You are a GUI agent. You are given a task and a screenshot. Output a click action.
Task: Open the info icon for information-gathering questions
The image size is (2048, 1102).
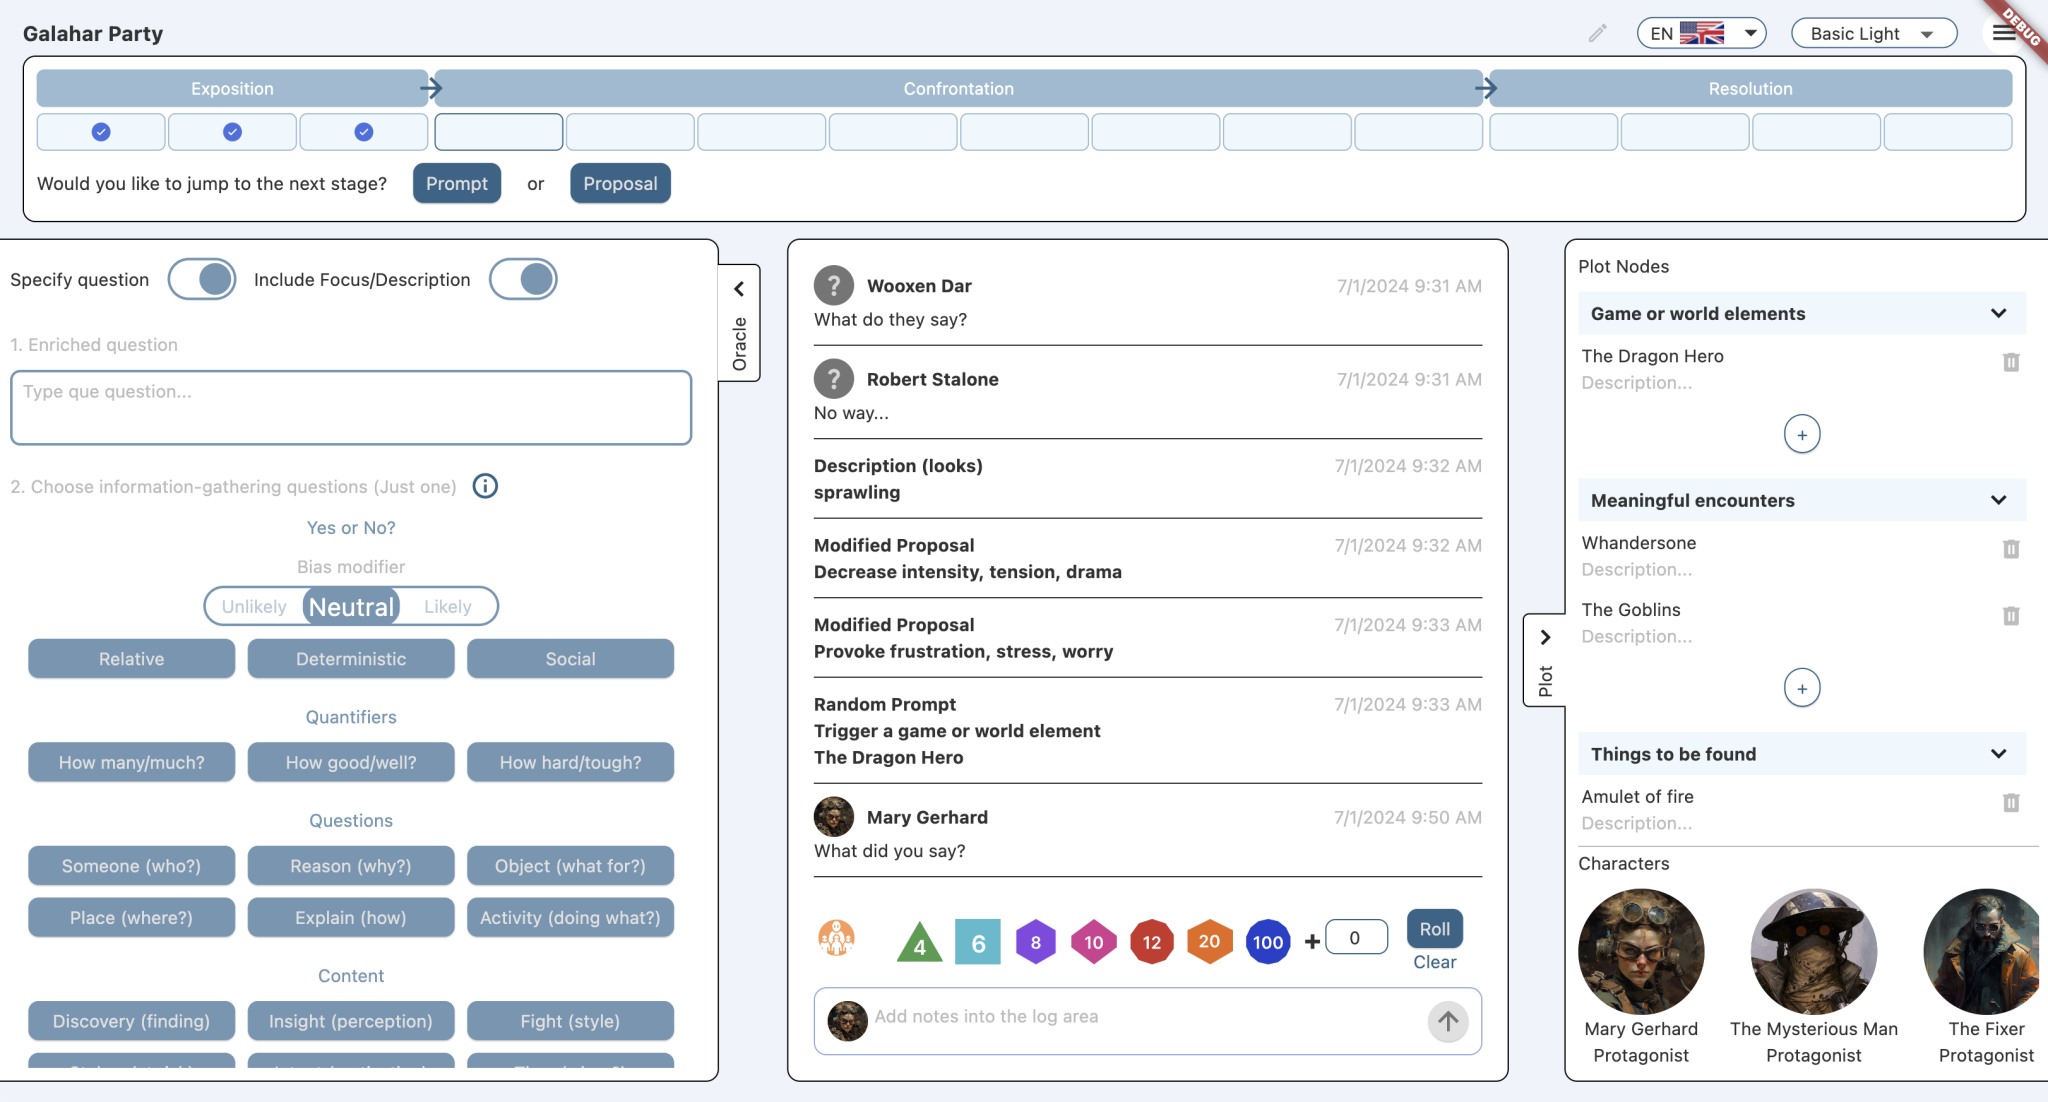485,486
